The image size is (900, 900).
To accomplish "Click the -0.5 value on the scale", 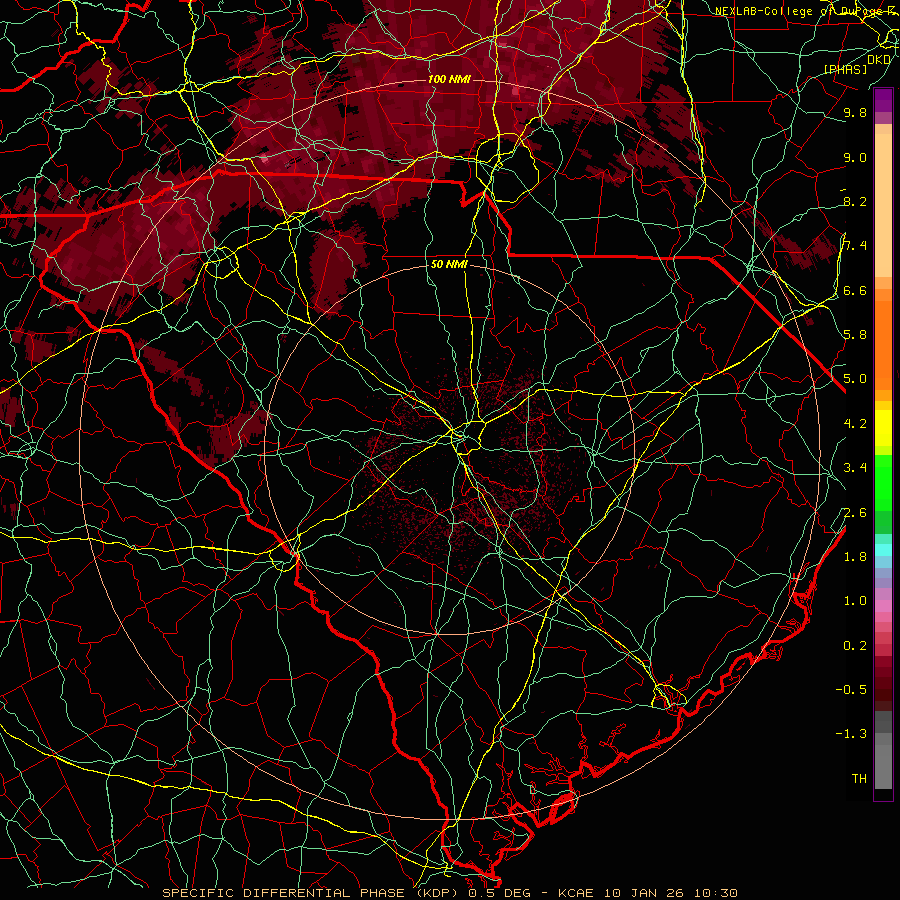I will pos(851,690).
